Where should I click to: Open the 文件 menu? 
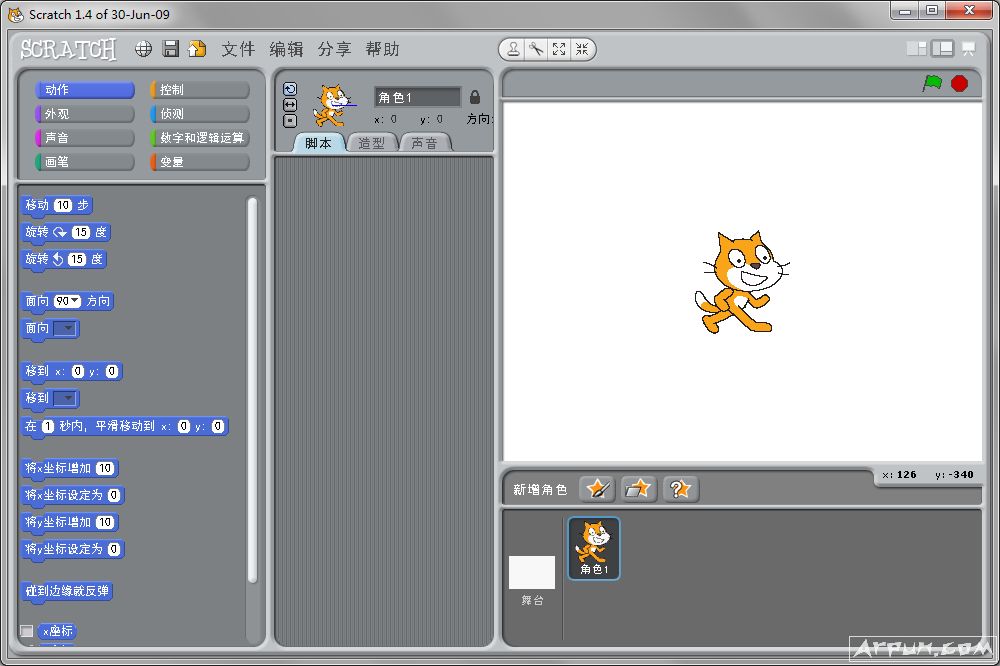pos(238,49)
